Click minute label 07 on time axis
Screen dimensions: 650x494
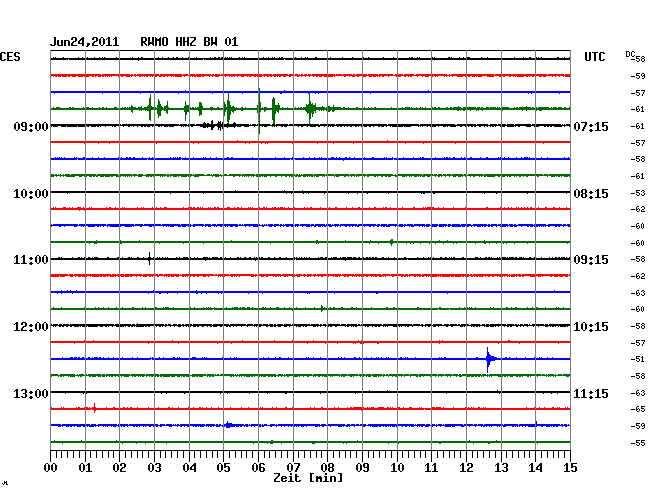(293, 467)
